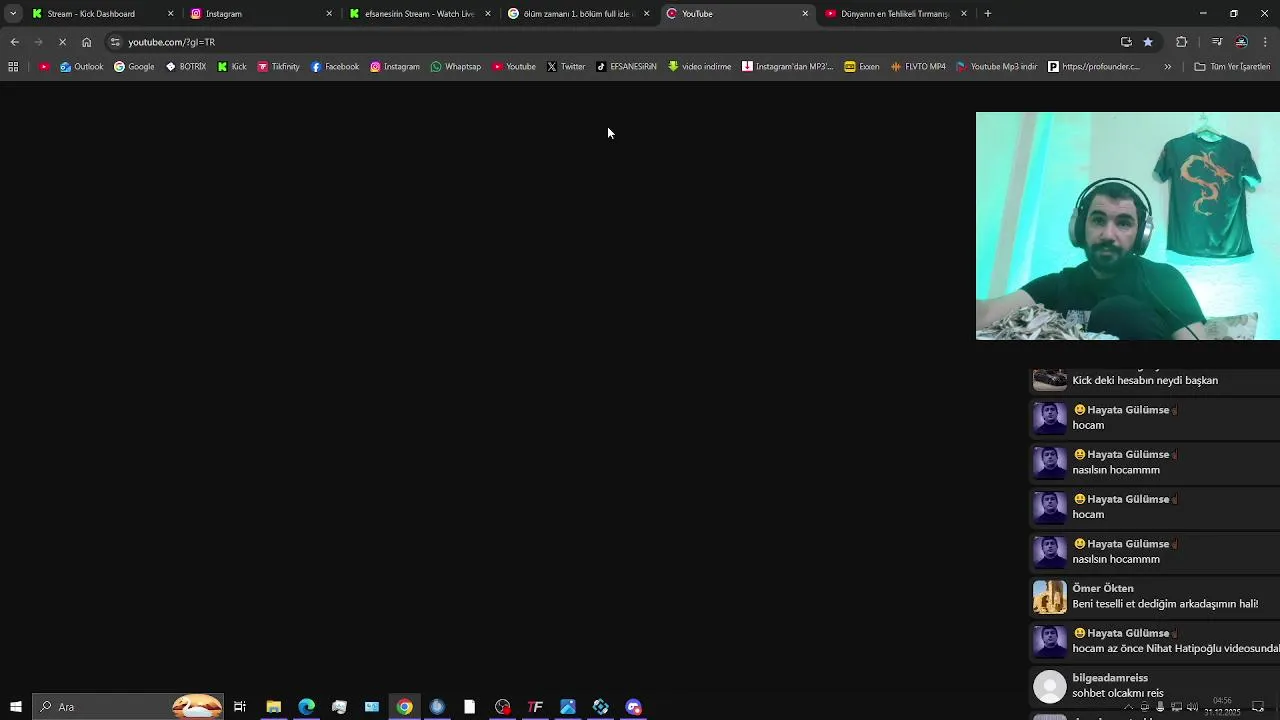Open the Google bookmark
The width and height of the screenshot is (1280, 720).
click(134, 67)
